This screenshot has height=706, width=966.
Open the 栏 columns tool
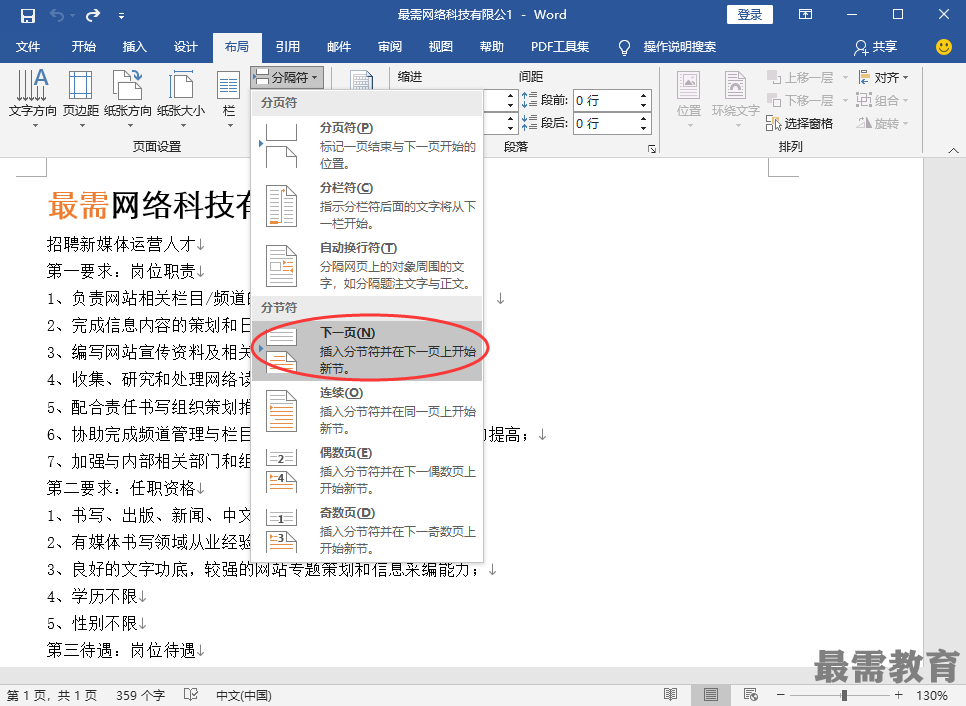[x=229, y=99]
